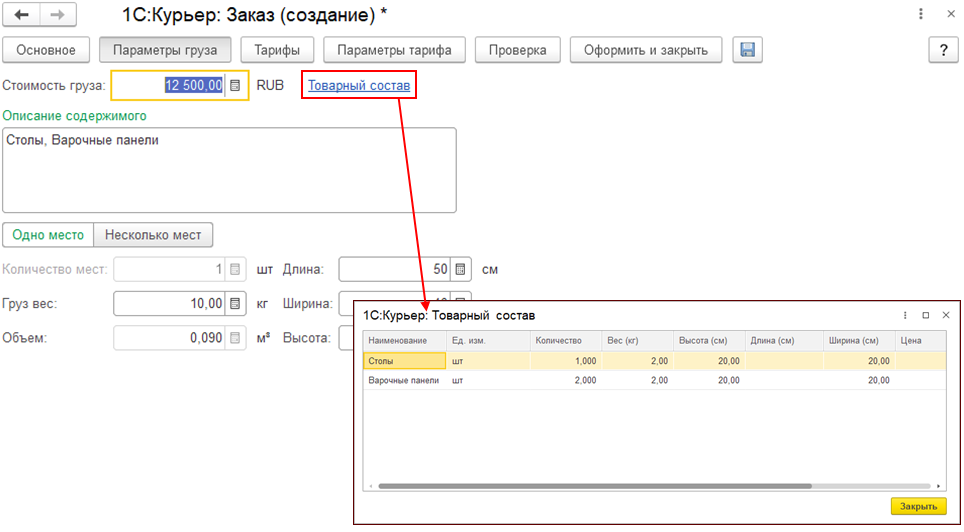Click the Наименование column header
Image resolution: width=964 pixels, height=532 pixels.
405,341
